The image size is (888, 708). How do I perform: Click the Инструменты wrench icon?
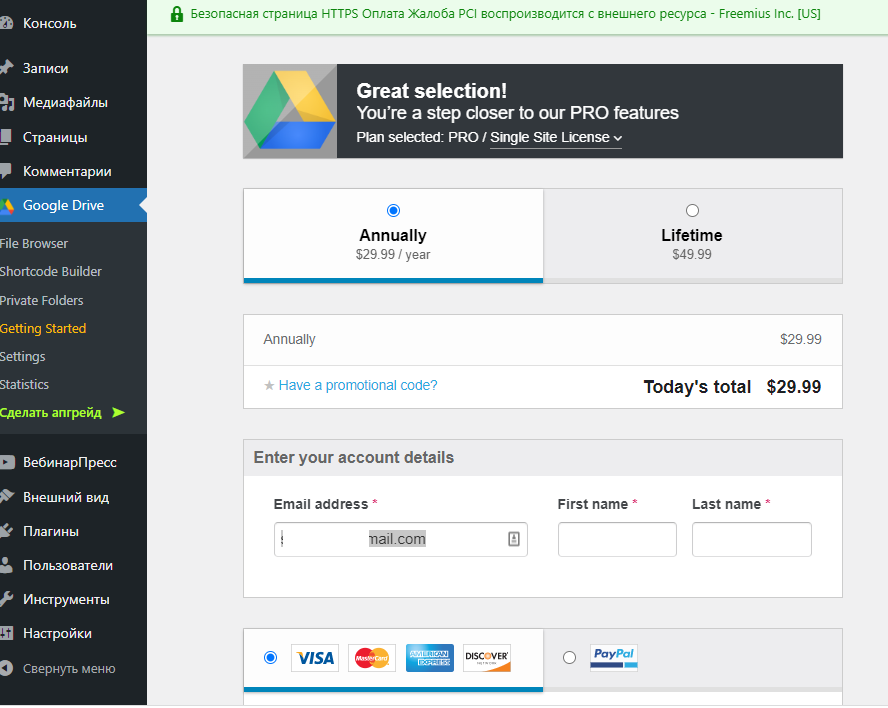pos(6,599)
